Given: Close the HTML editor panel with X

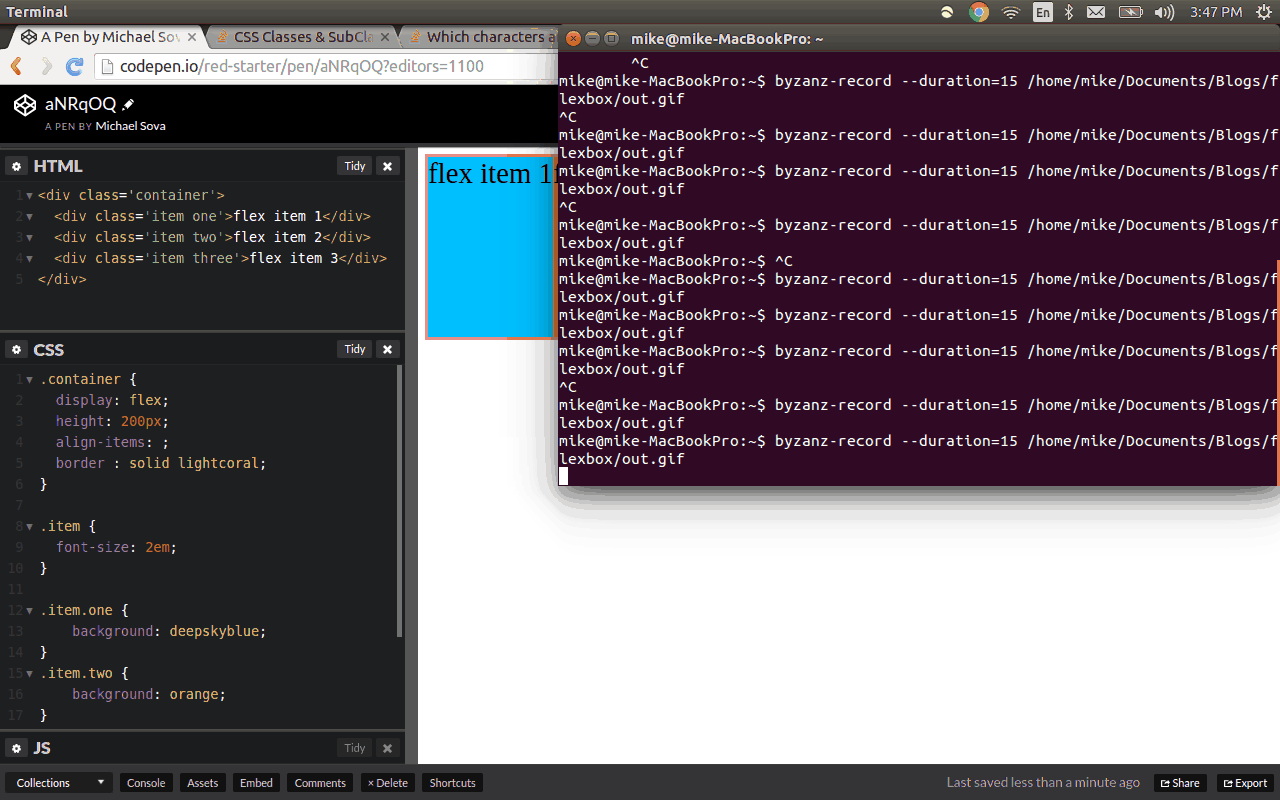Looking at the screenshot, I should 388,166.
